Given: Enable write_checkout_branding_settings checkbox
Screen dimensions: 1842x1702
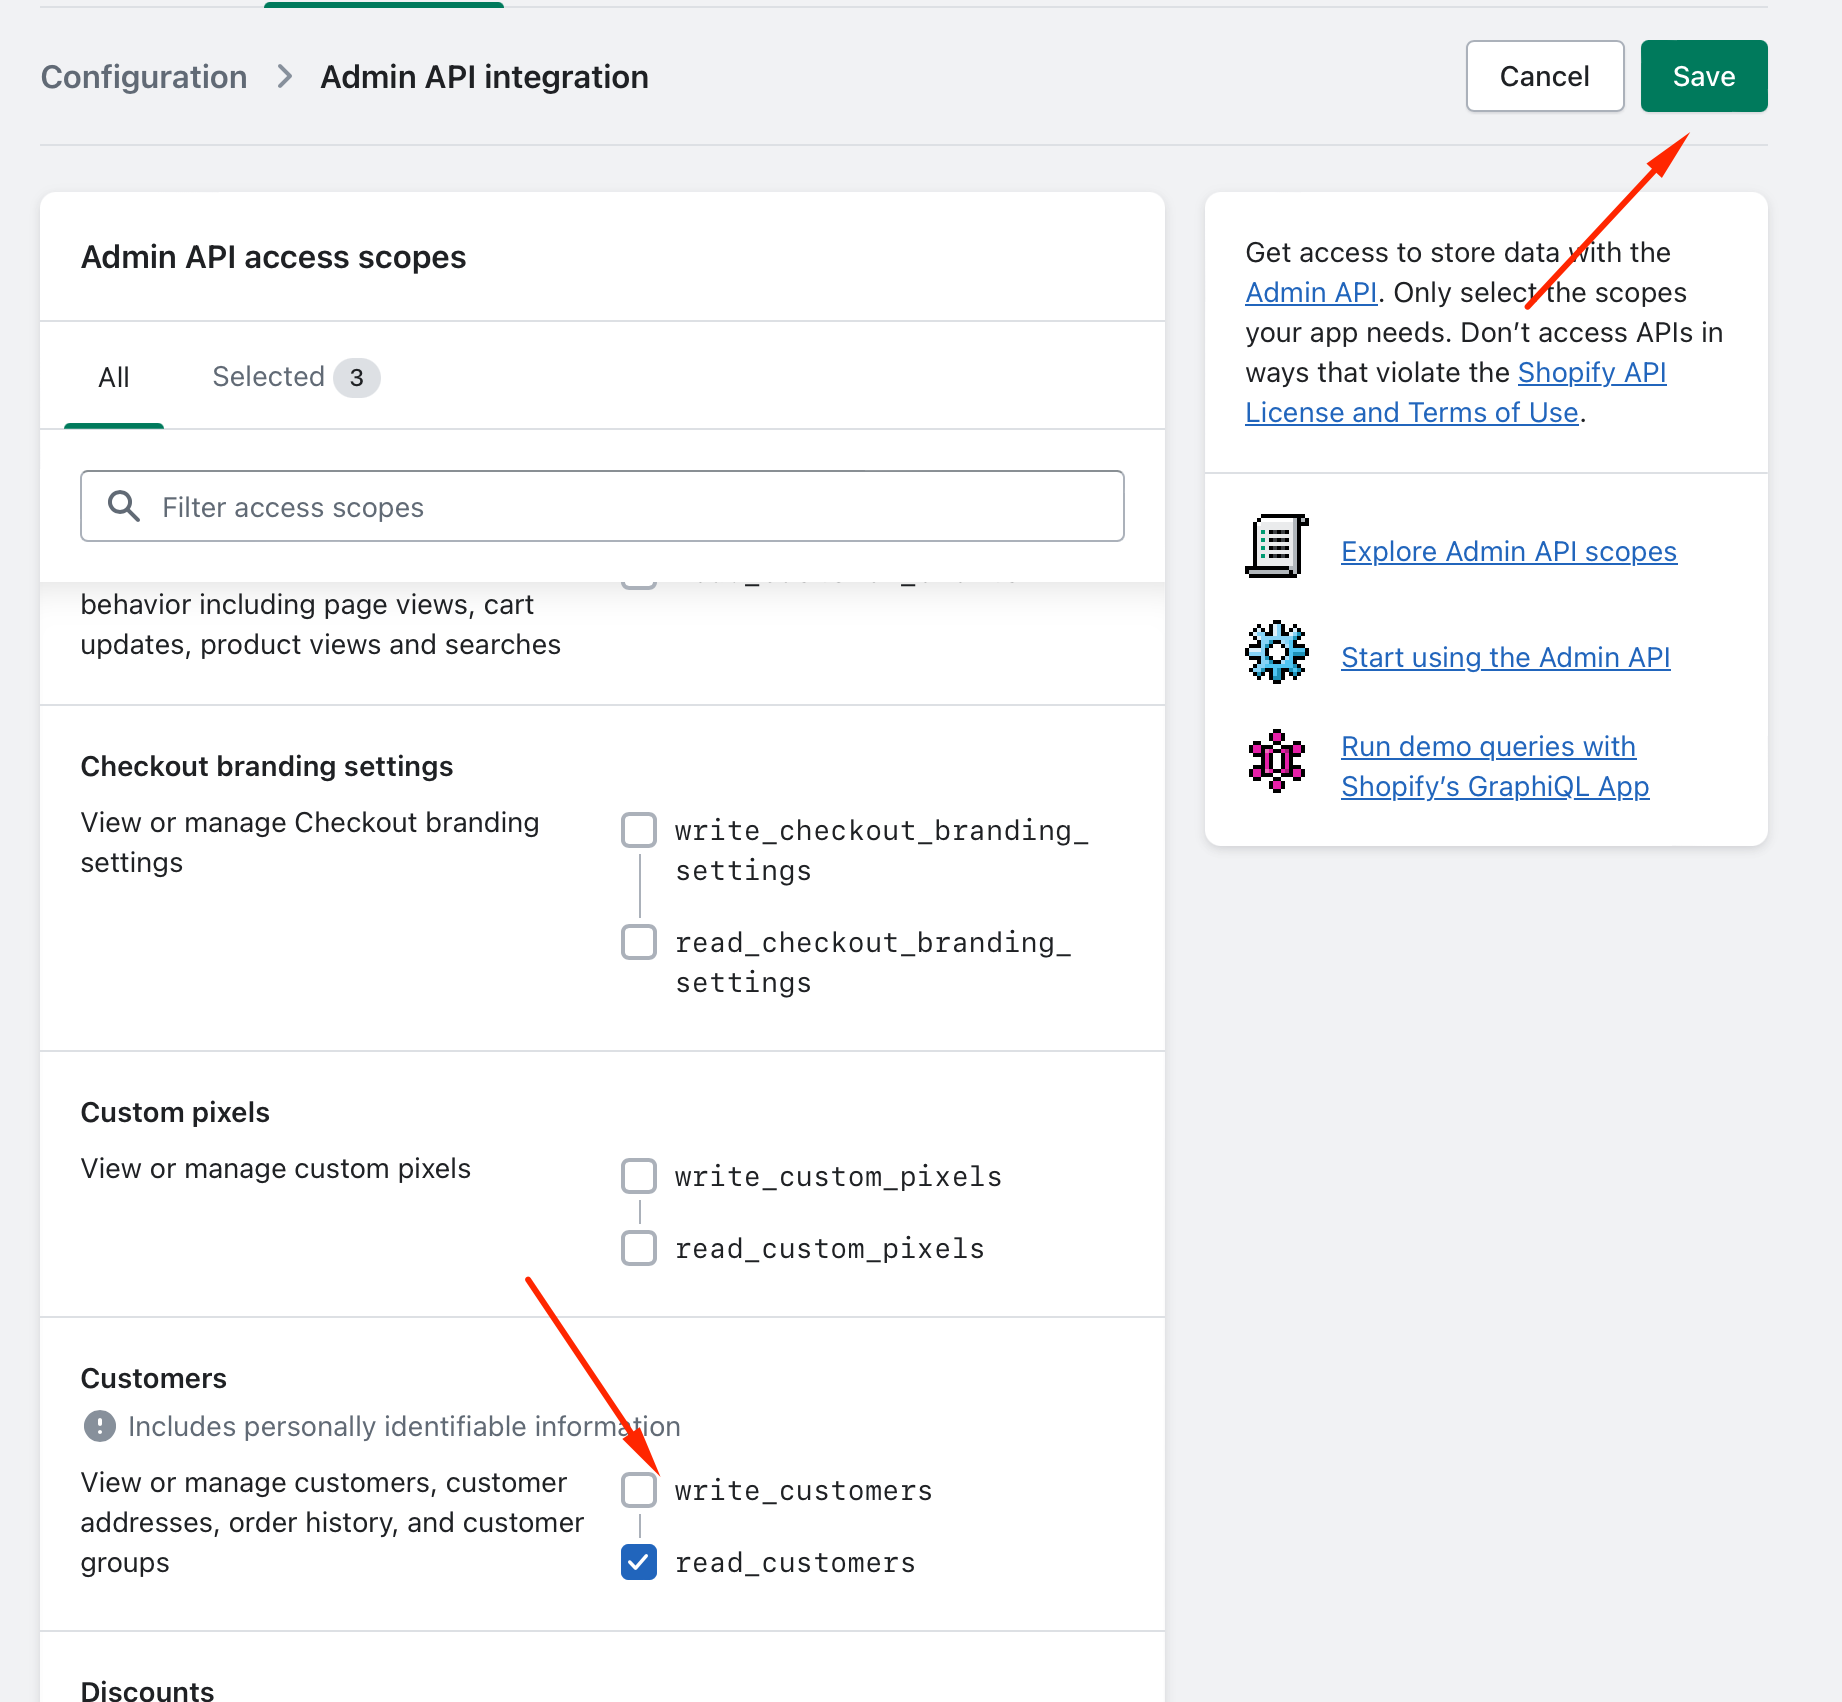Looking at the screenshot, I should point(639,830).
